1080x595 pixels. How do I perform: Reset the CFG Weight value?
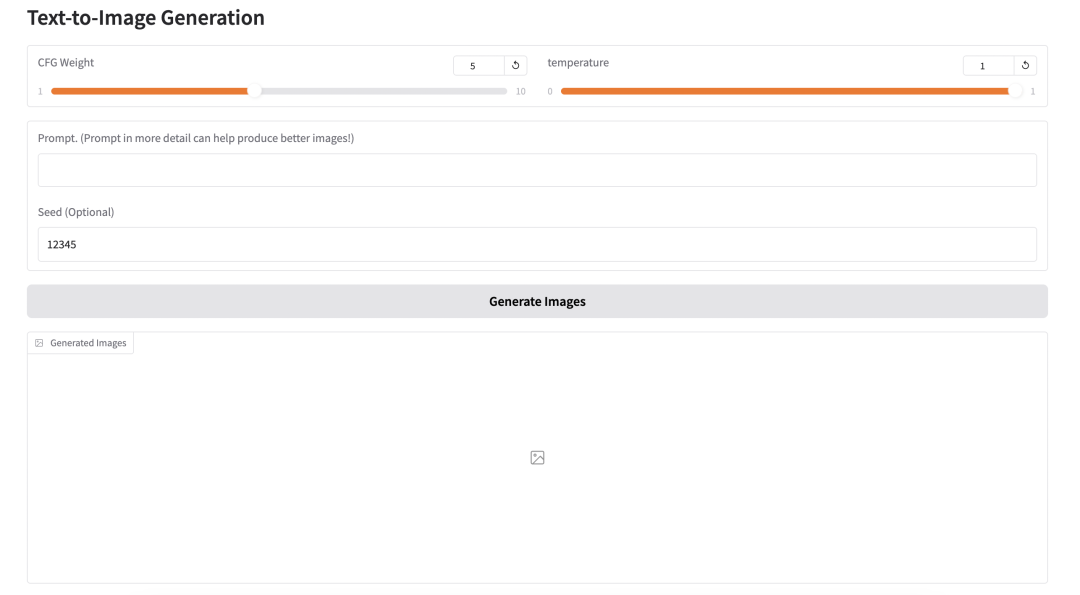515,65
